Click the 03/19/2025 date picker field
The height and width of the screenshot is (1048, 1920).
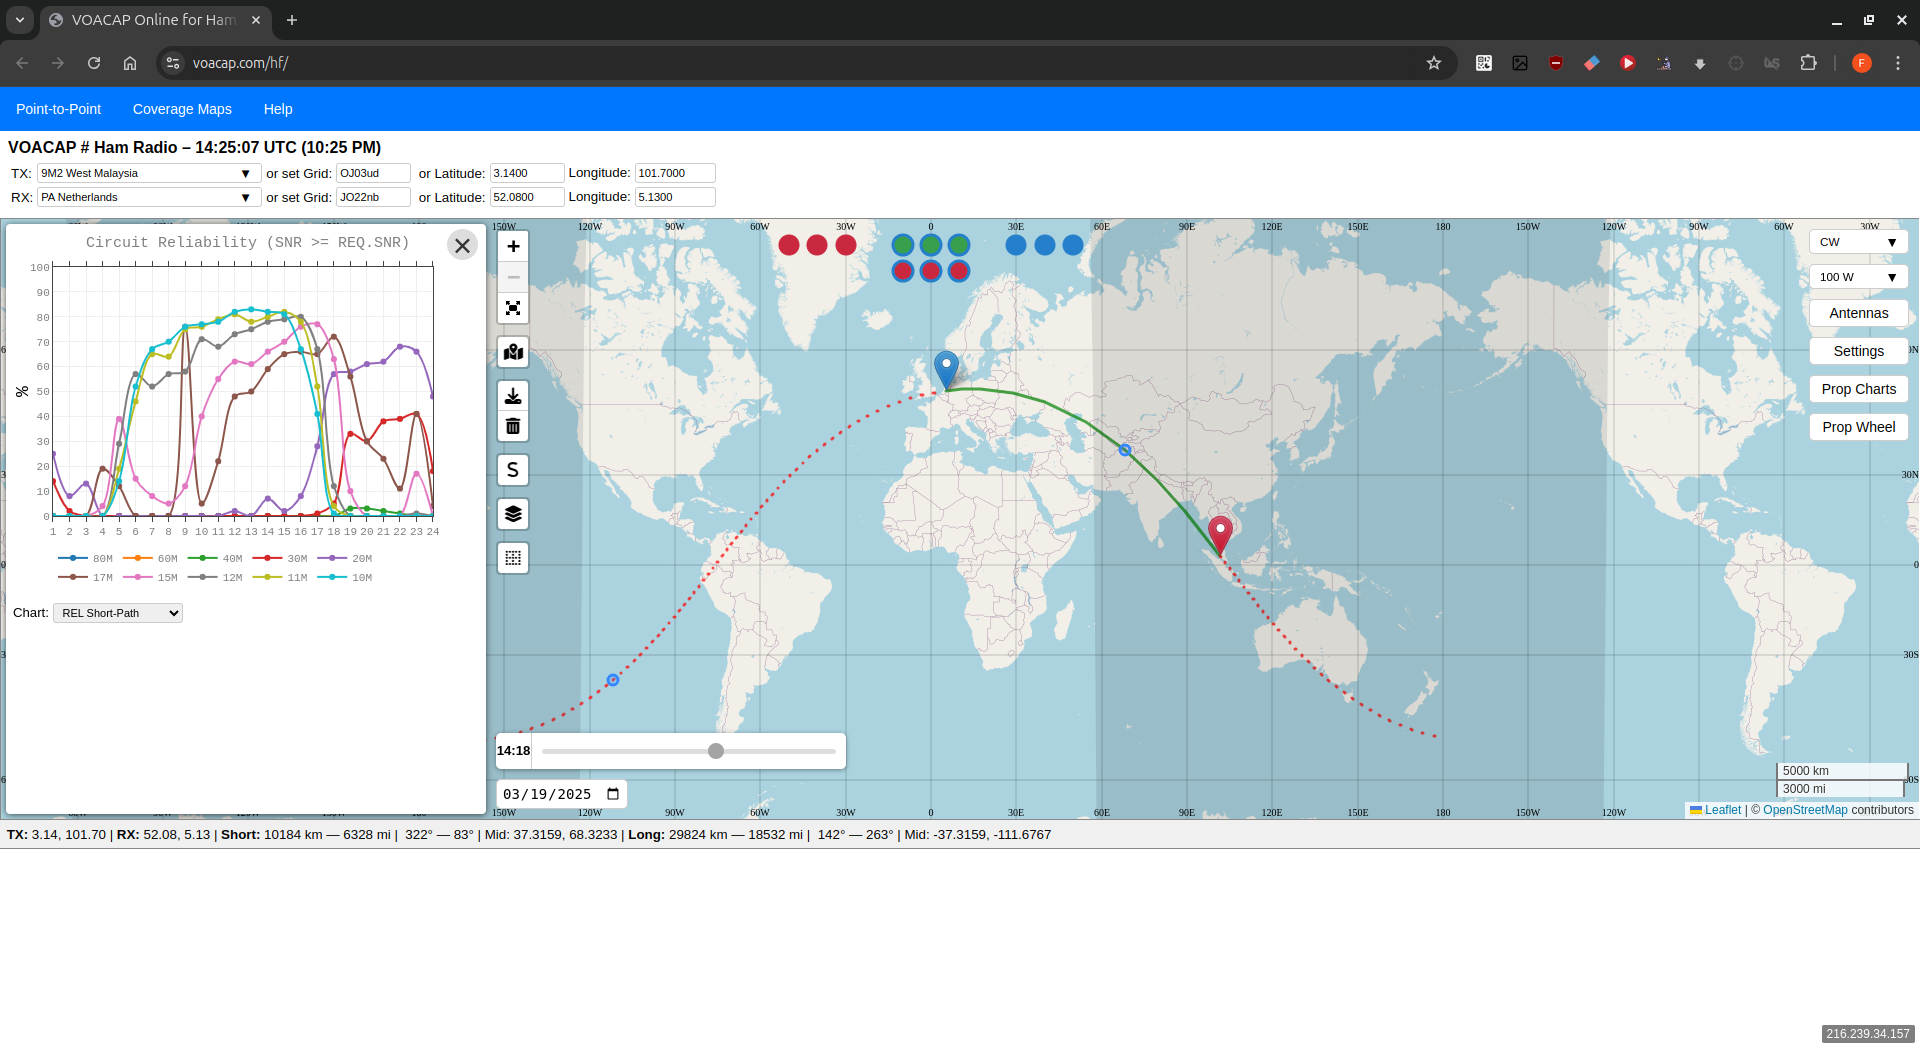point(560,793)
